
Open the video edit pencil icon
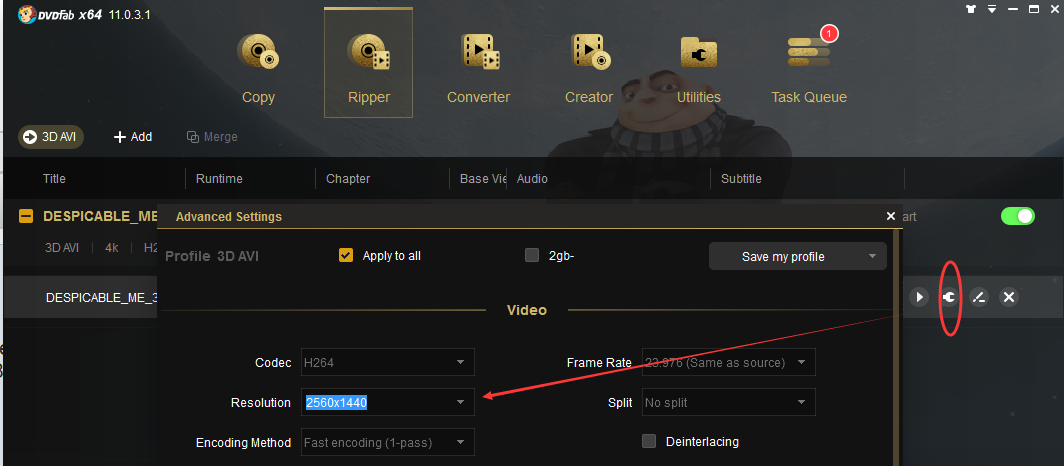pyautogui.click(x=978, y=297)
